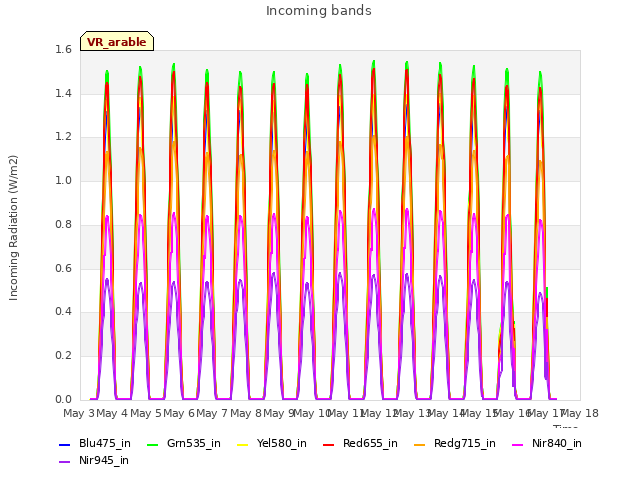The image size is (640, 480).
Task: Click the Grn535_in legend label
Action: (x=194, y=444)
